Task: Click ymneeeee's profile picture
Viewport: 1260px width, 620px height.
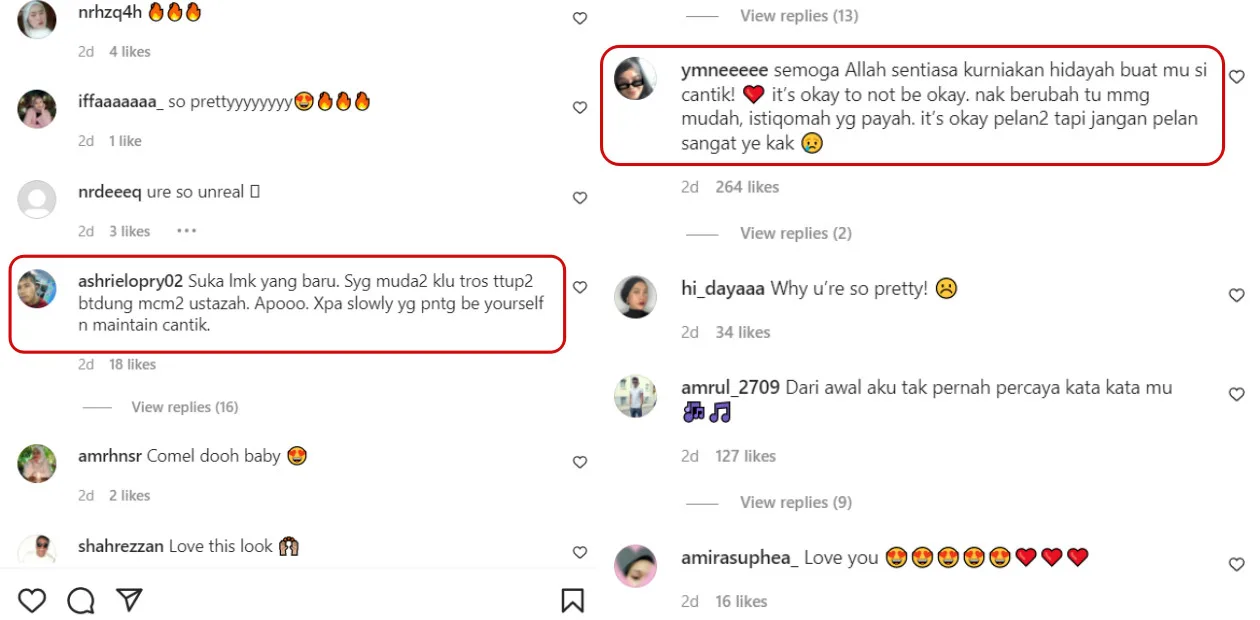Action: (x=635, y=79)
